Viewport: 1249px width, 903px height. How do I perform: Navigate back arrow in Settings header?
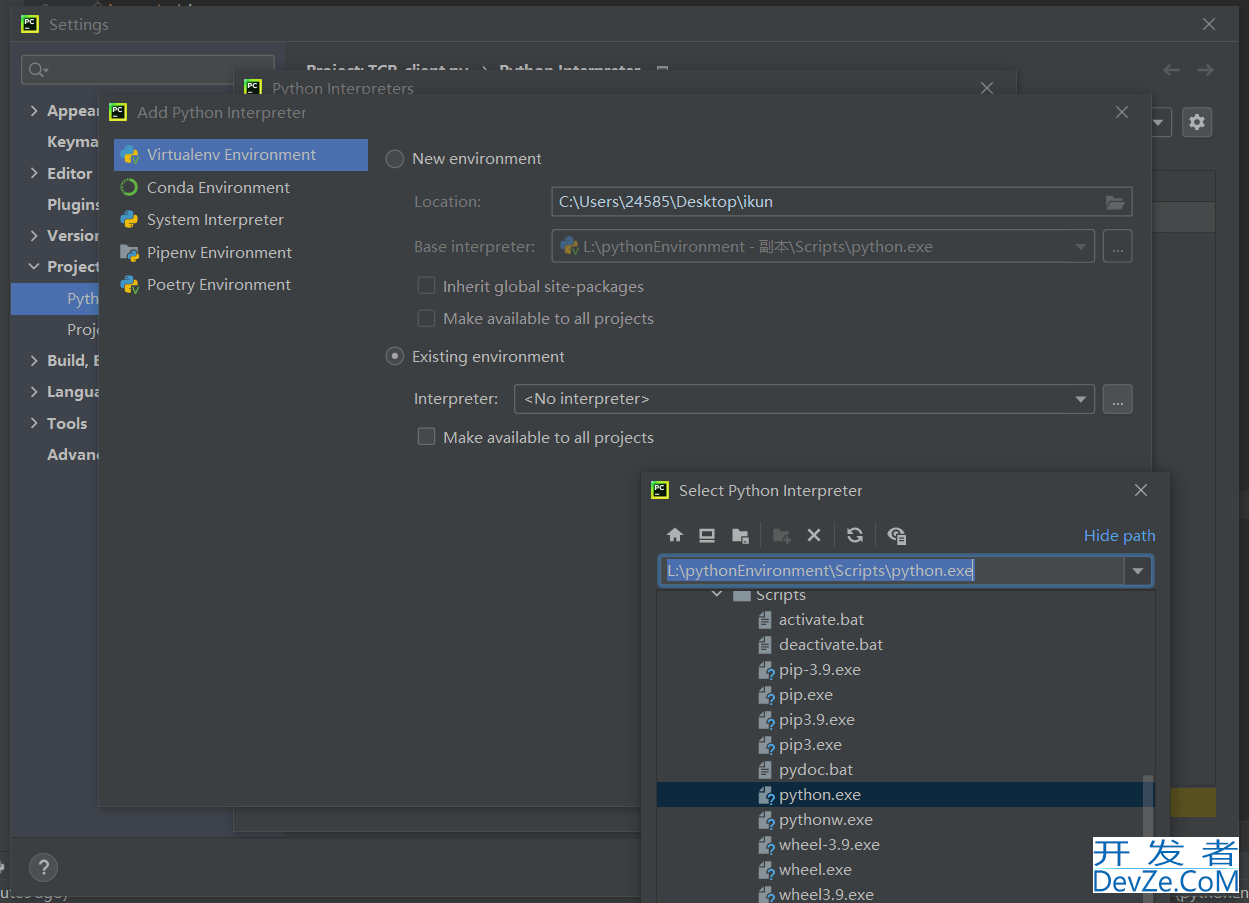click(1171, 70)
